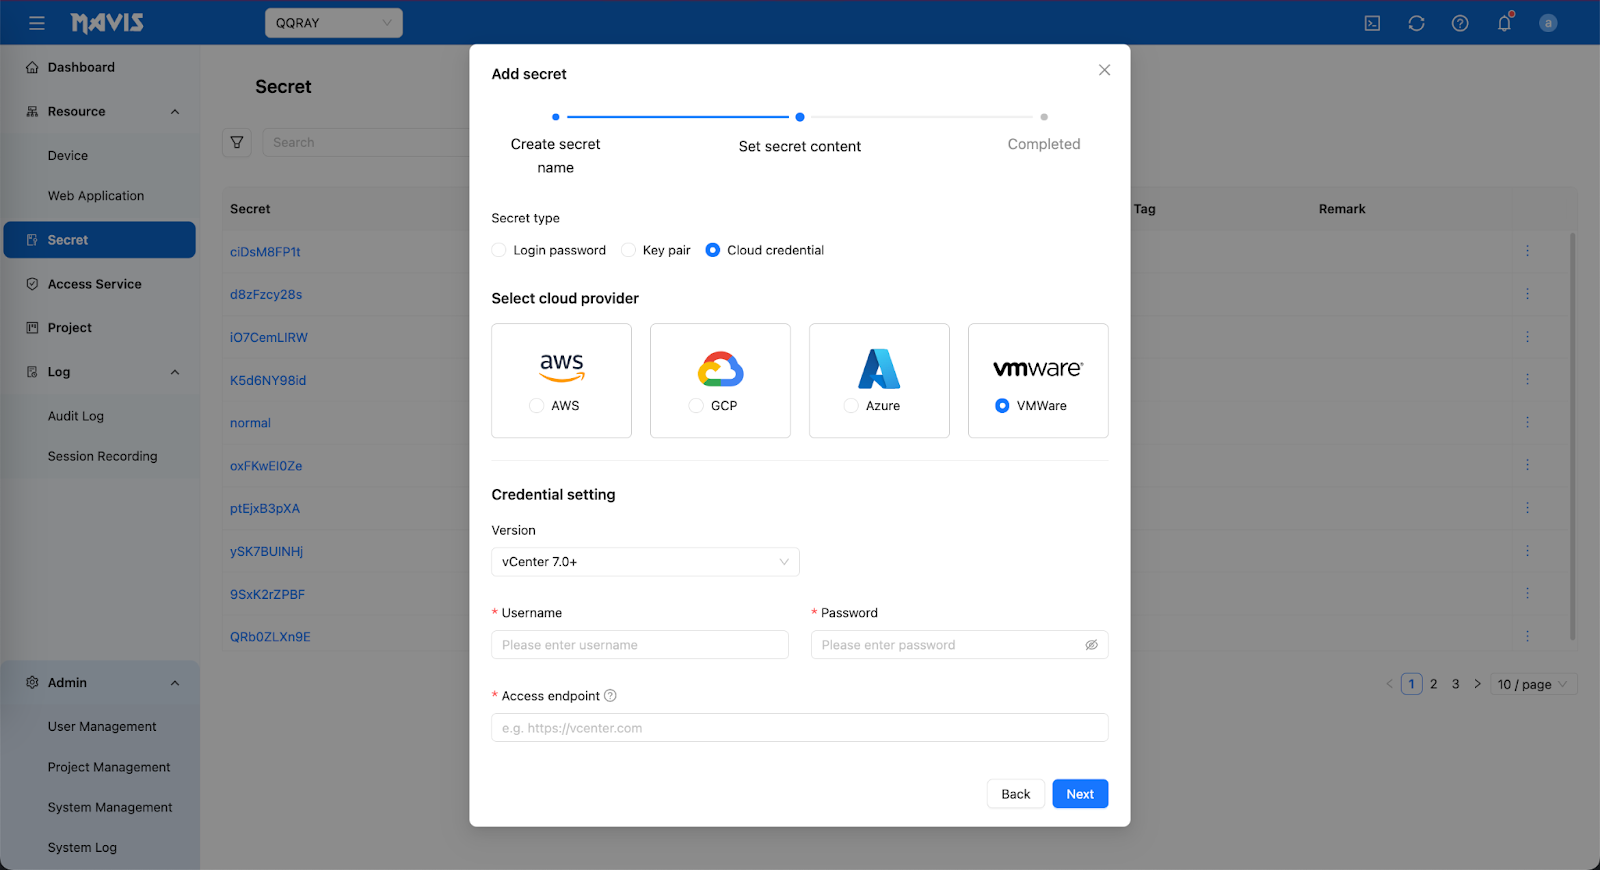The height and width of the screenshot is (870, 1600).
Task: Open row actions for oxFKwEI0Ze
Action: click(x=1527, y=465)
